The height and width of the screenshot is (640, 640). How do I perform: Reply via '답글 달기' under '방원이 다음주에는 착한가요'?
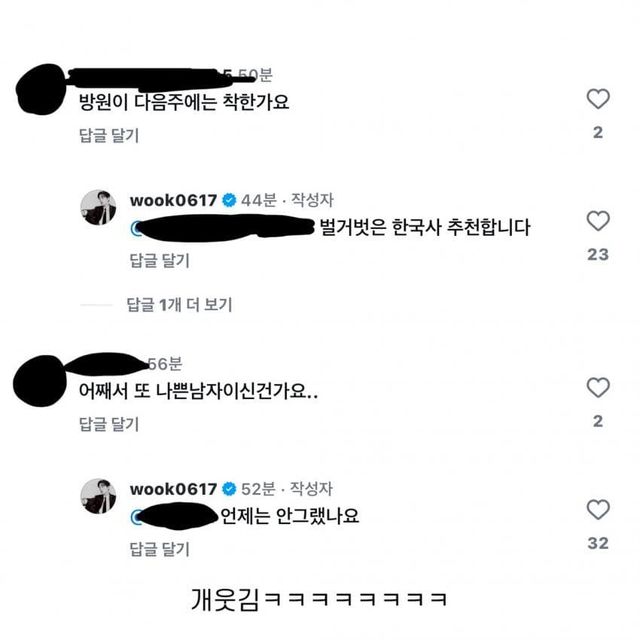pyautogui.click(x=109, y=135)
